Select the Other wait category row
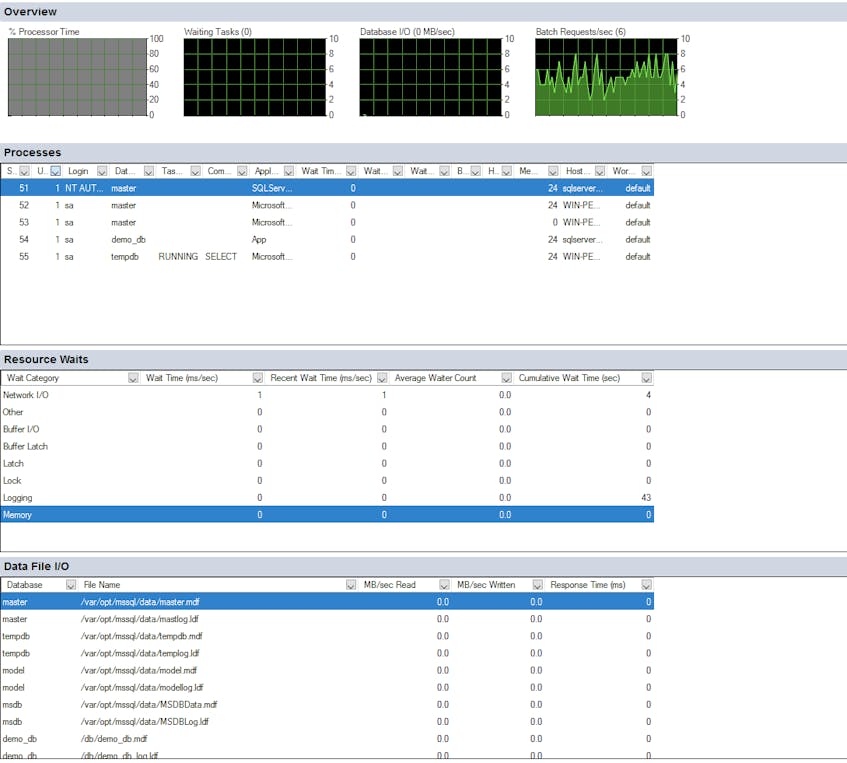 coord(327,412)
